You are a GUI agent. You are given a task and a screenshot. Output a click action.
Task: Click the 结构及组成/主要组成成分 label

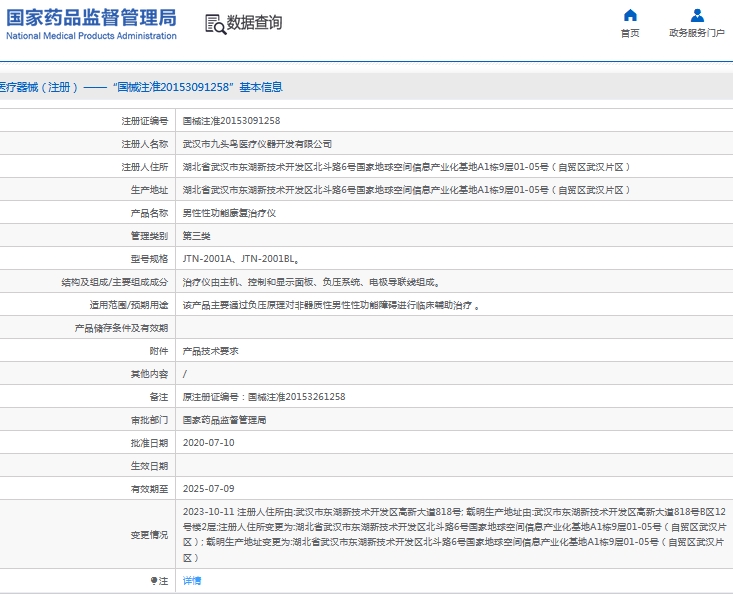(x=115, y=282)
